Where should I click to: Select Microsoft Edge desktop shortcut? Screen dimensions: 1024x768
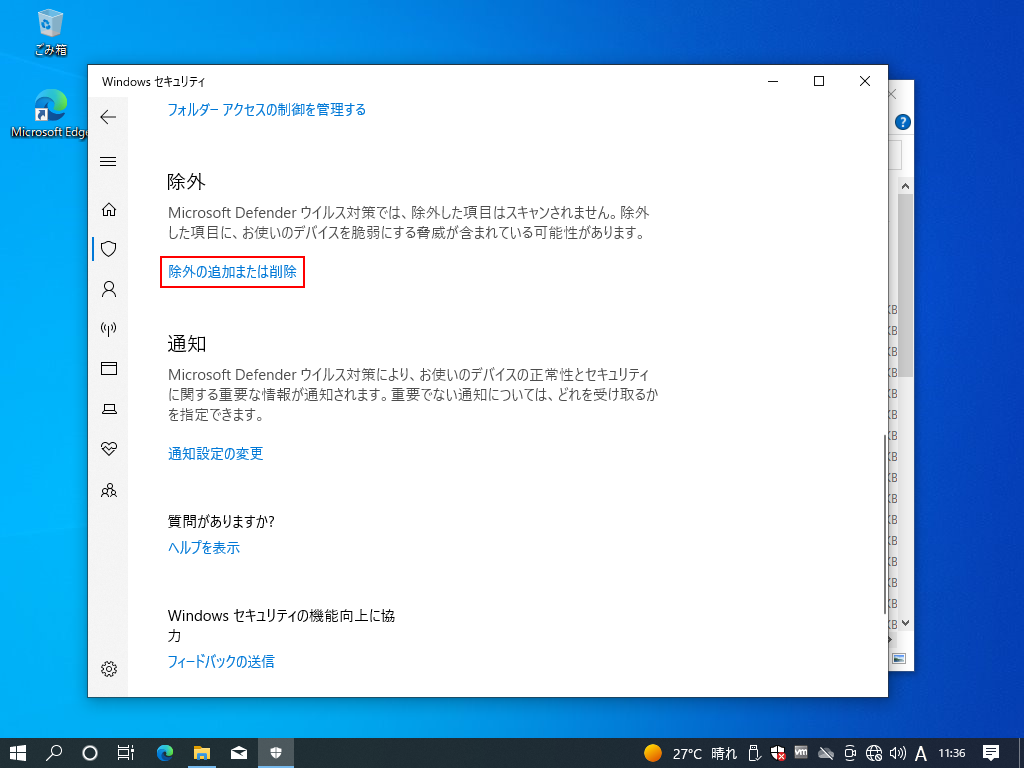click(50, 114)
